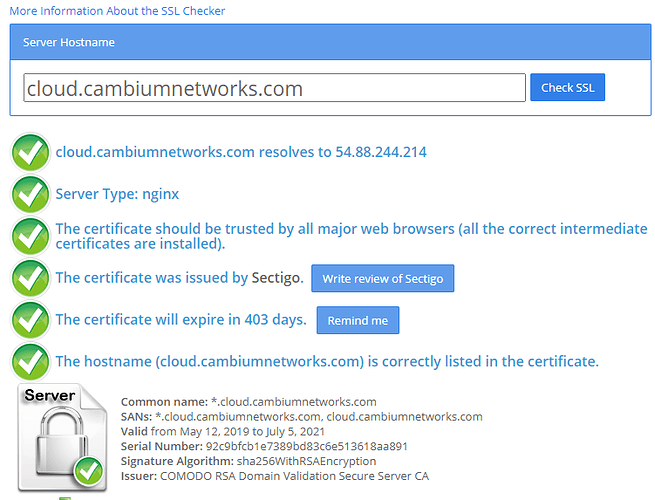
Task: Click Issuer COMODO RSA Domain Validation line
Action: coord(275,476)
